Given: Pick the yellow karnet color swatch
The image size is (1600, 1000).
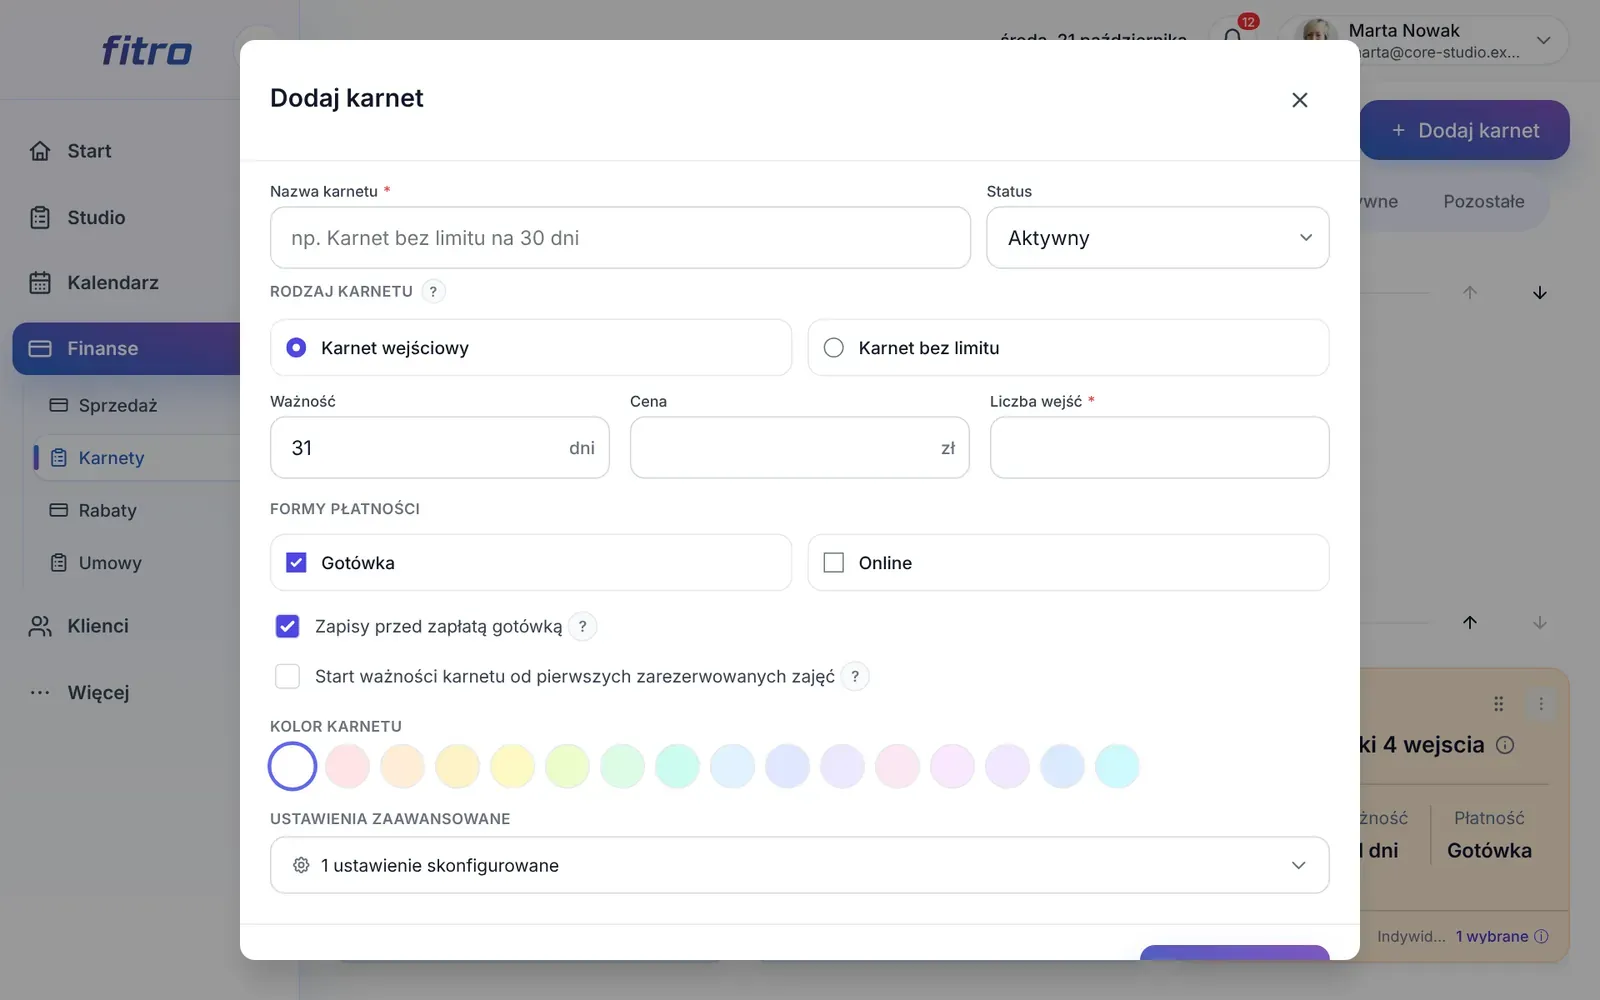Looking at the screenshot, I should [512, 767].
